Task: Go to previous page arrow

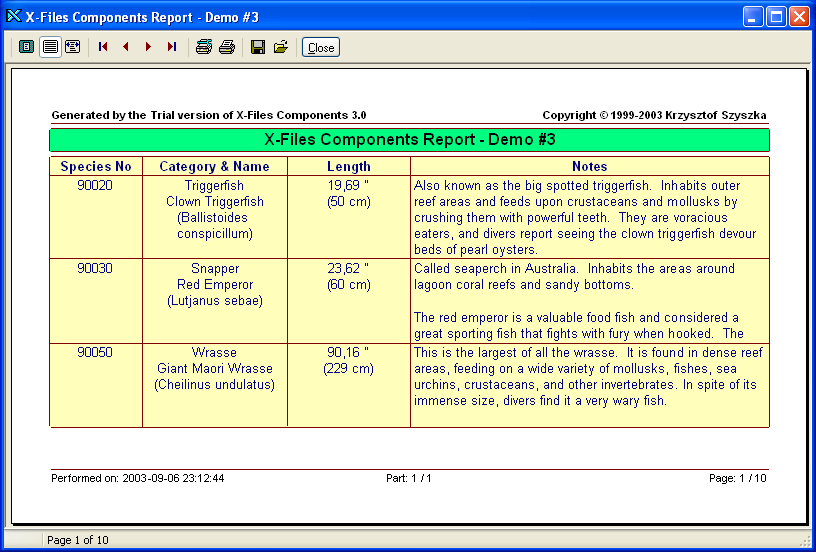Action: coord(126,47)
